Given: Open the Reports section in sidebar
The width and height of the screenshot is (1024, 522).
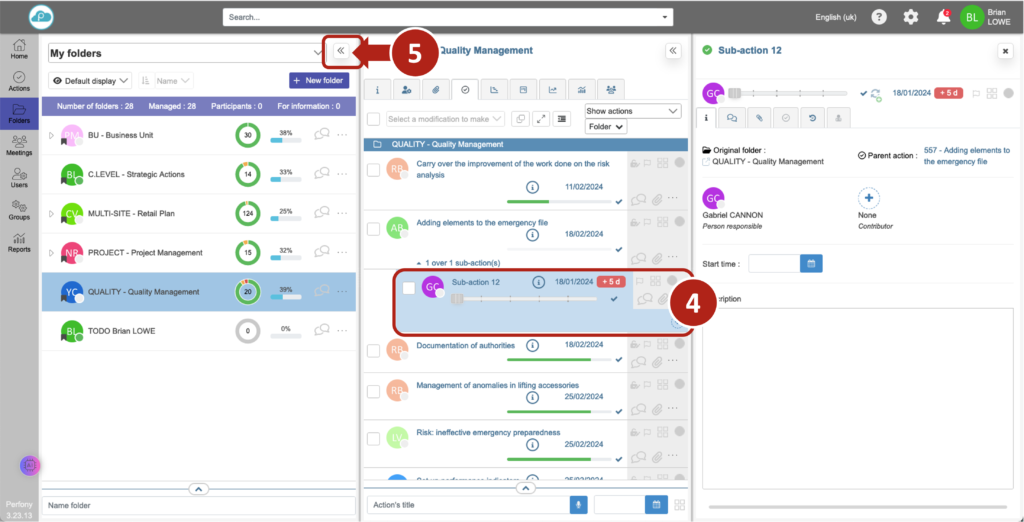Looking at the screenshot, I should tap(19, 241).
